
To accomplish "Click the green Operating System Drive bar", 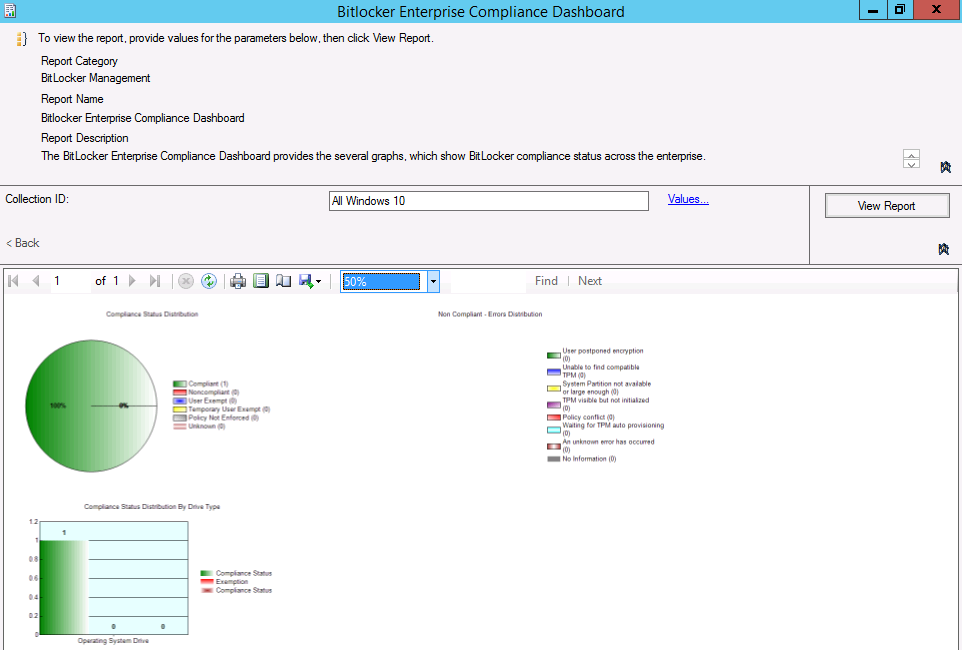I will (x=64, y=587).
